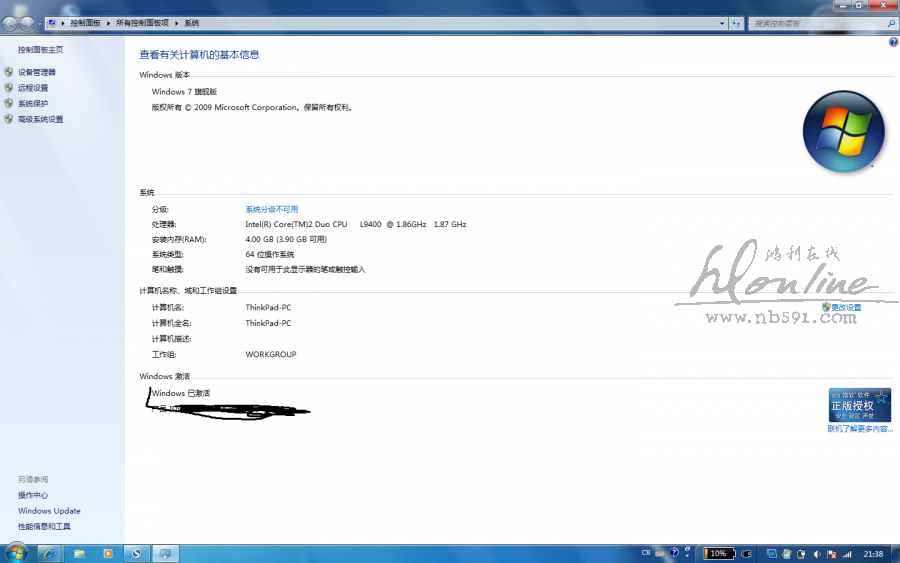900x563 pixels.
Task: Click the 远程设置 link
Action: (32, 88)
